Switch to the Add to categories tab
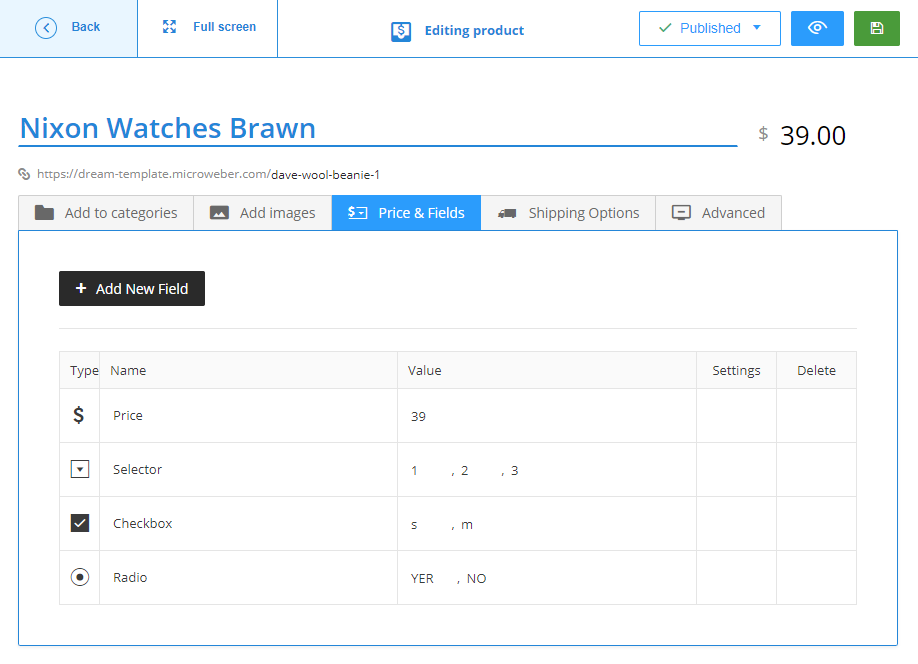Image resolution: width=918 pixels, height=664 pixels. click(106, 213)
